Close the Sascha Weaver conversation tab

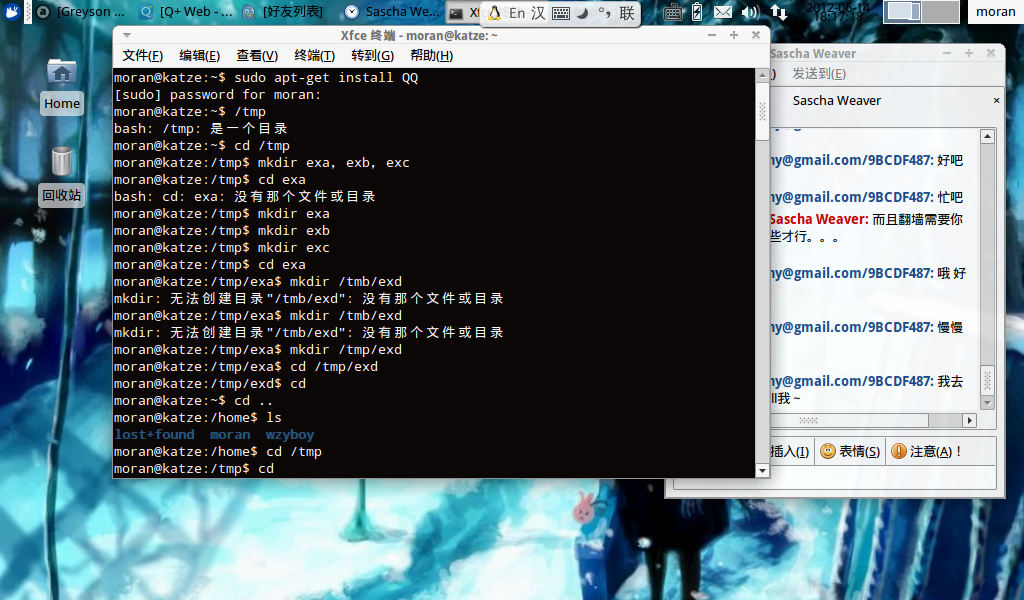pos(996,101)
